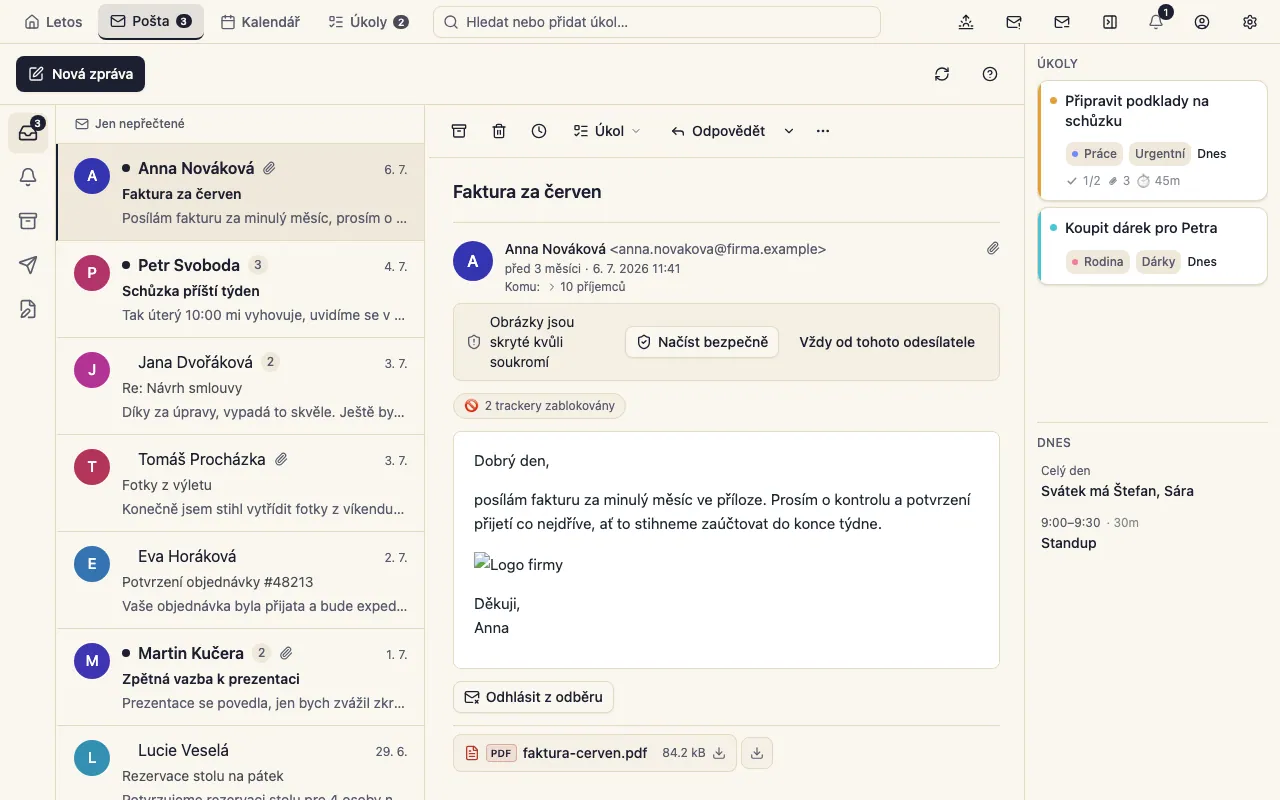Click Vždy od tohoto odesílatele
Image resolution: width=1280 pixels, height=800 pixels.
click(x=887, y=342)
